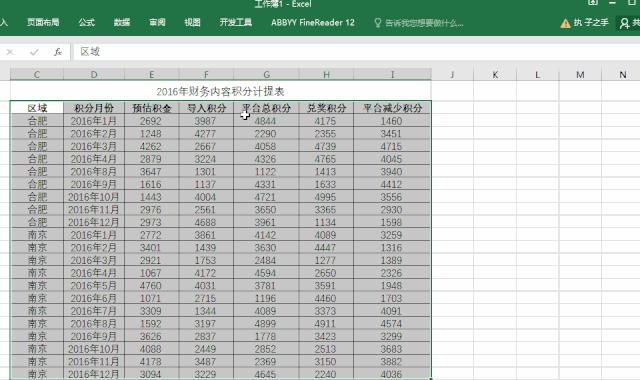Screen dimensions: 640x380
Task: Select column C header
Action: click(37, 74)
